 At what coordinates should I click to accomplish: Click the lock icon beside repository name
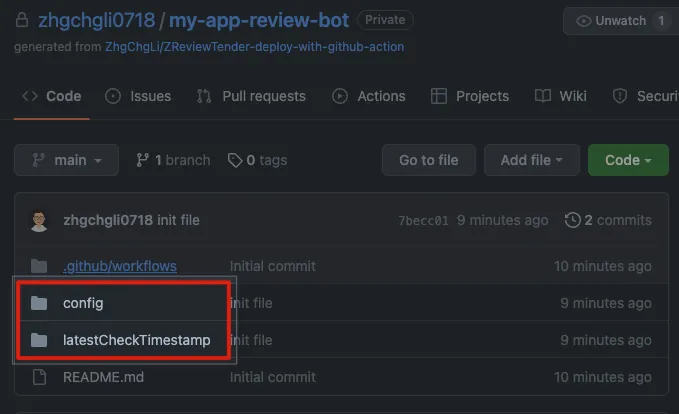point(22,21)
